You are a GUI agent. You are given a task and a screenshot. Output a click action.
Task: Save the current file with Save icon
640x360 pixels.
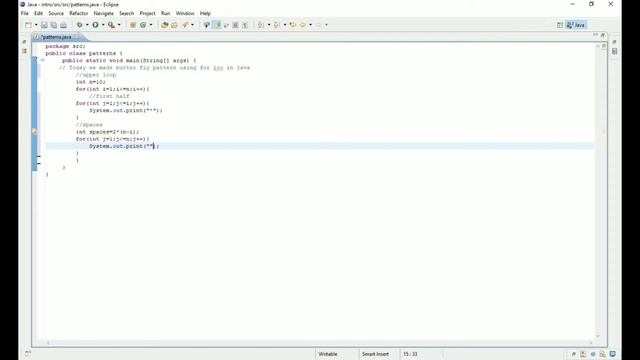pyautogui.click(x=44, y=25)
